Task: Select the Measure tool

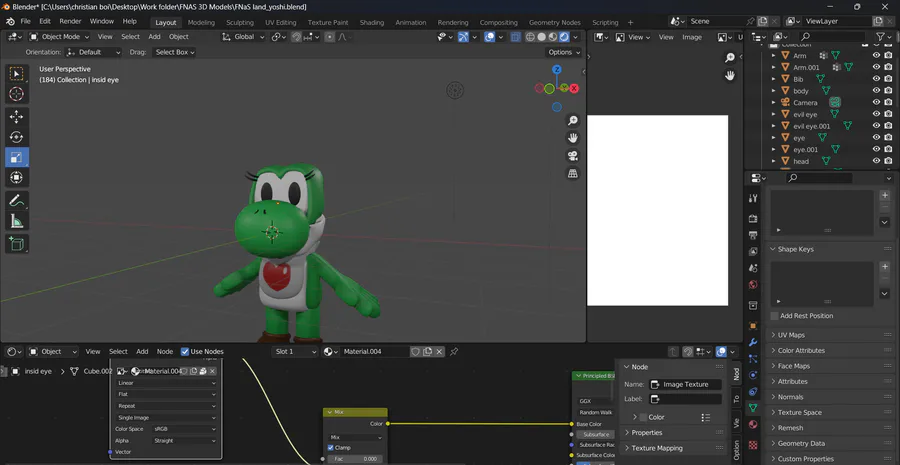Action: coord(17,222)
